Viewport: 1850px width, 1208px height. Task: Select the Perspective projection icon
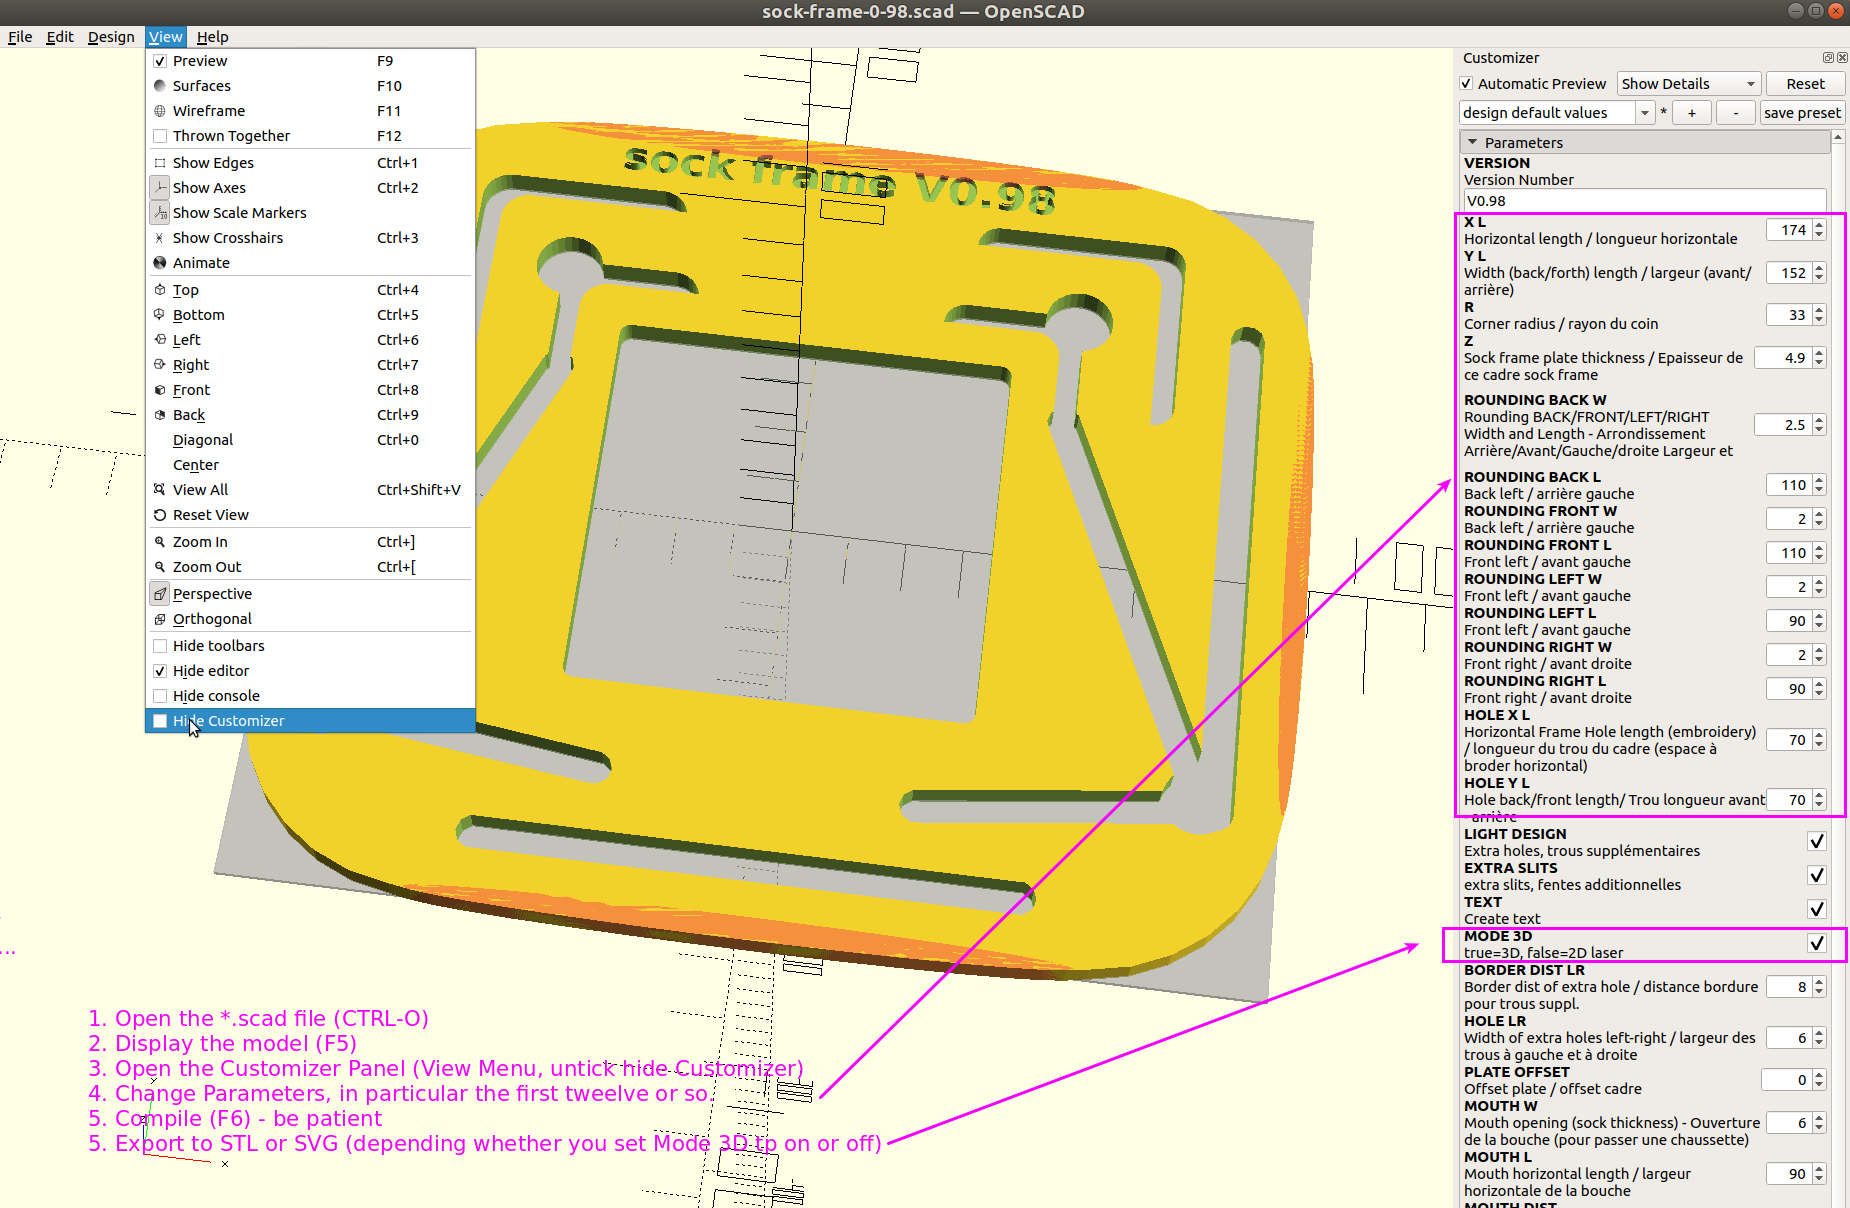click(160, 594)
